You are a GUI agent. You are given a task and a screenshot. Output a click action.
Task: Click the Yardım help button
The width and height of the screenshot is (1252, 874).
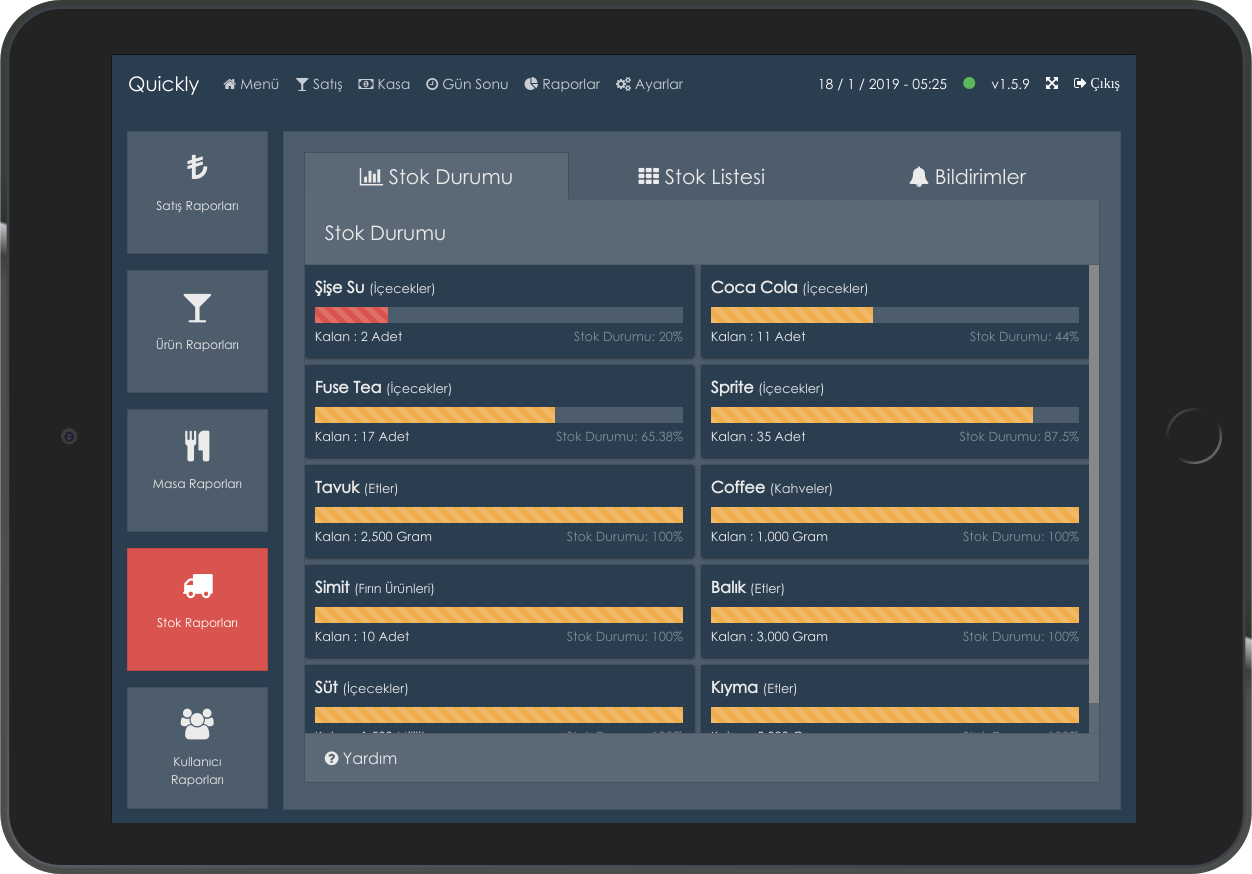point(360,758)
